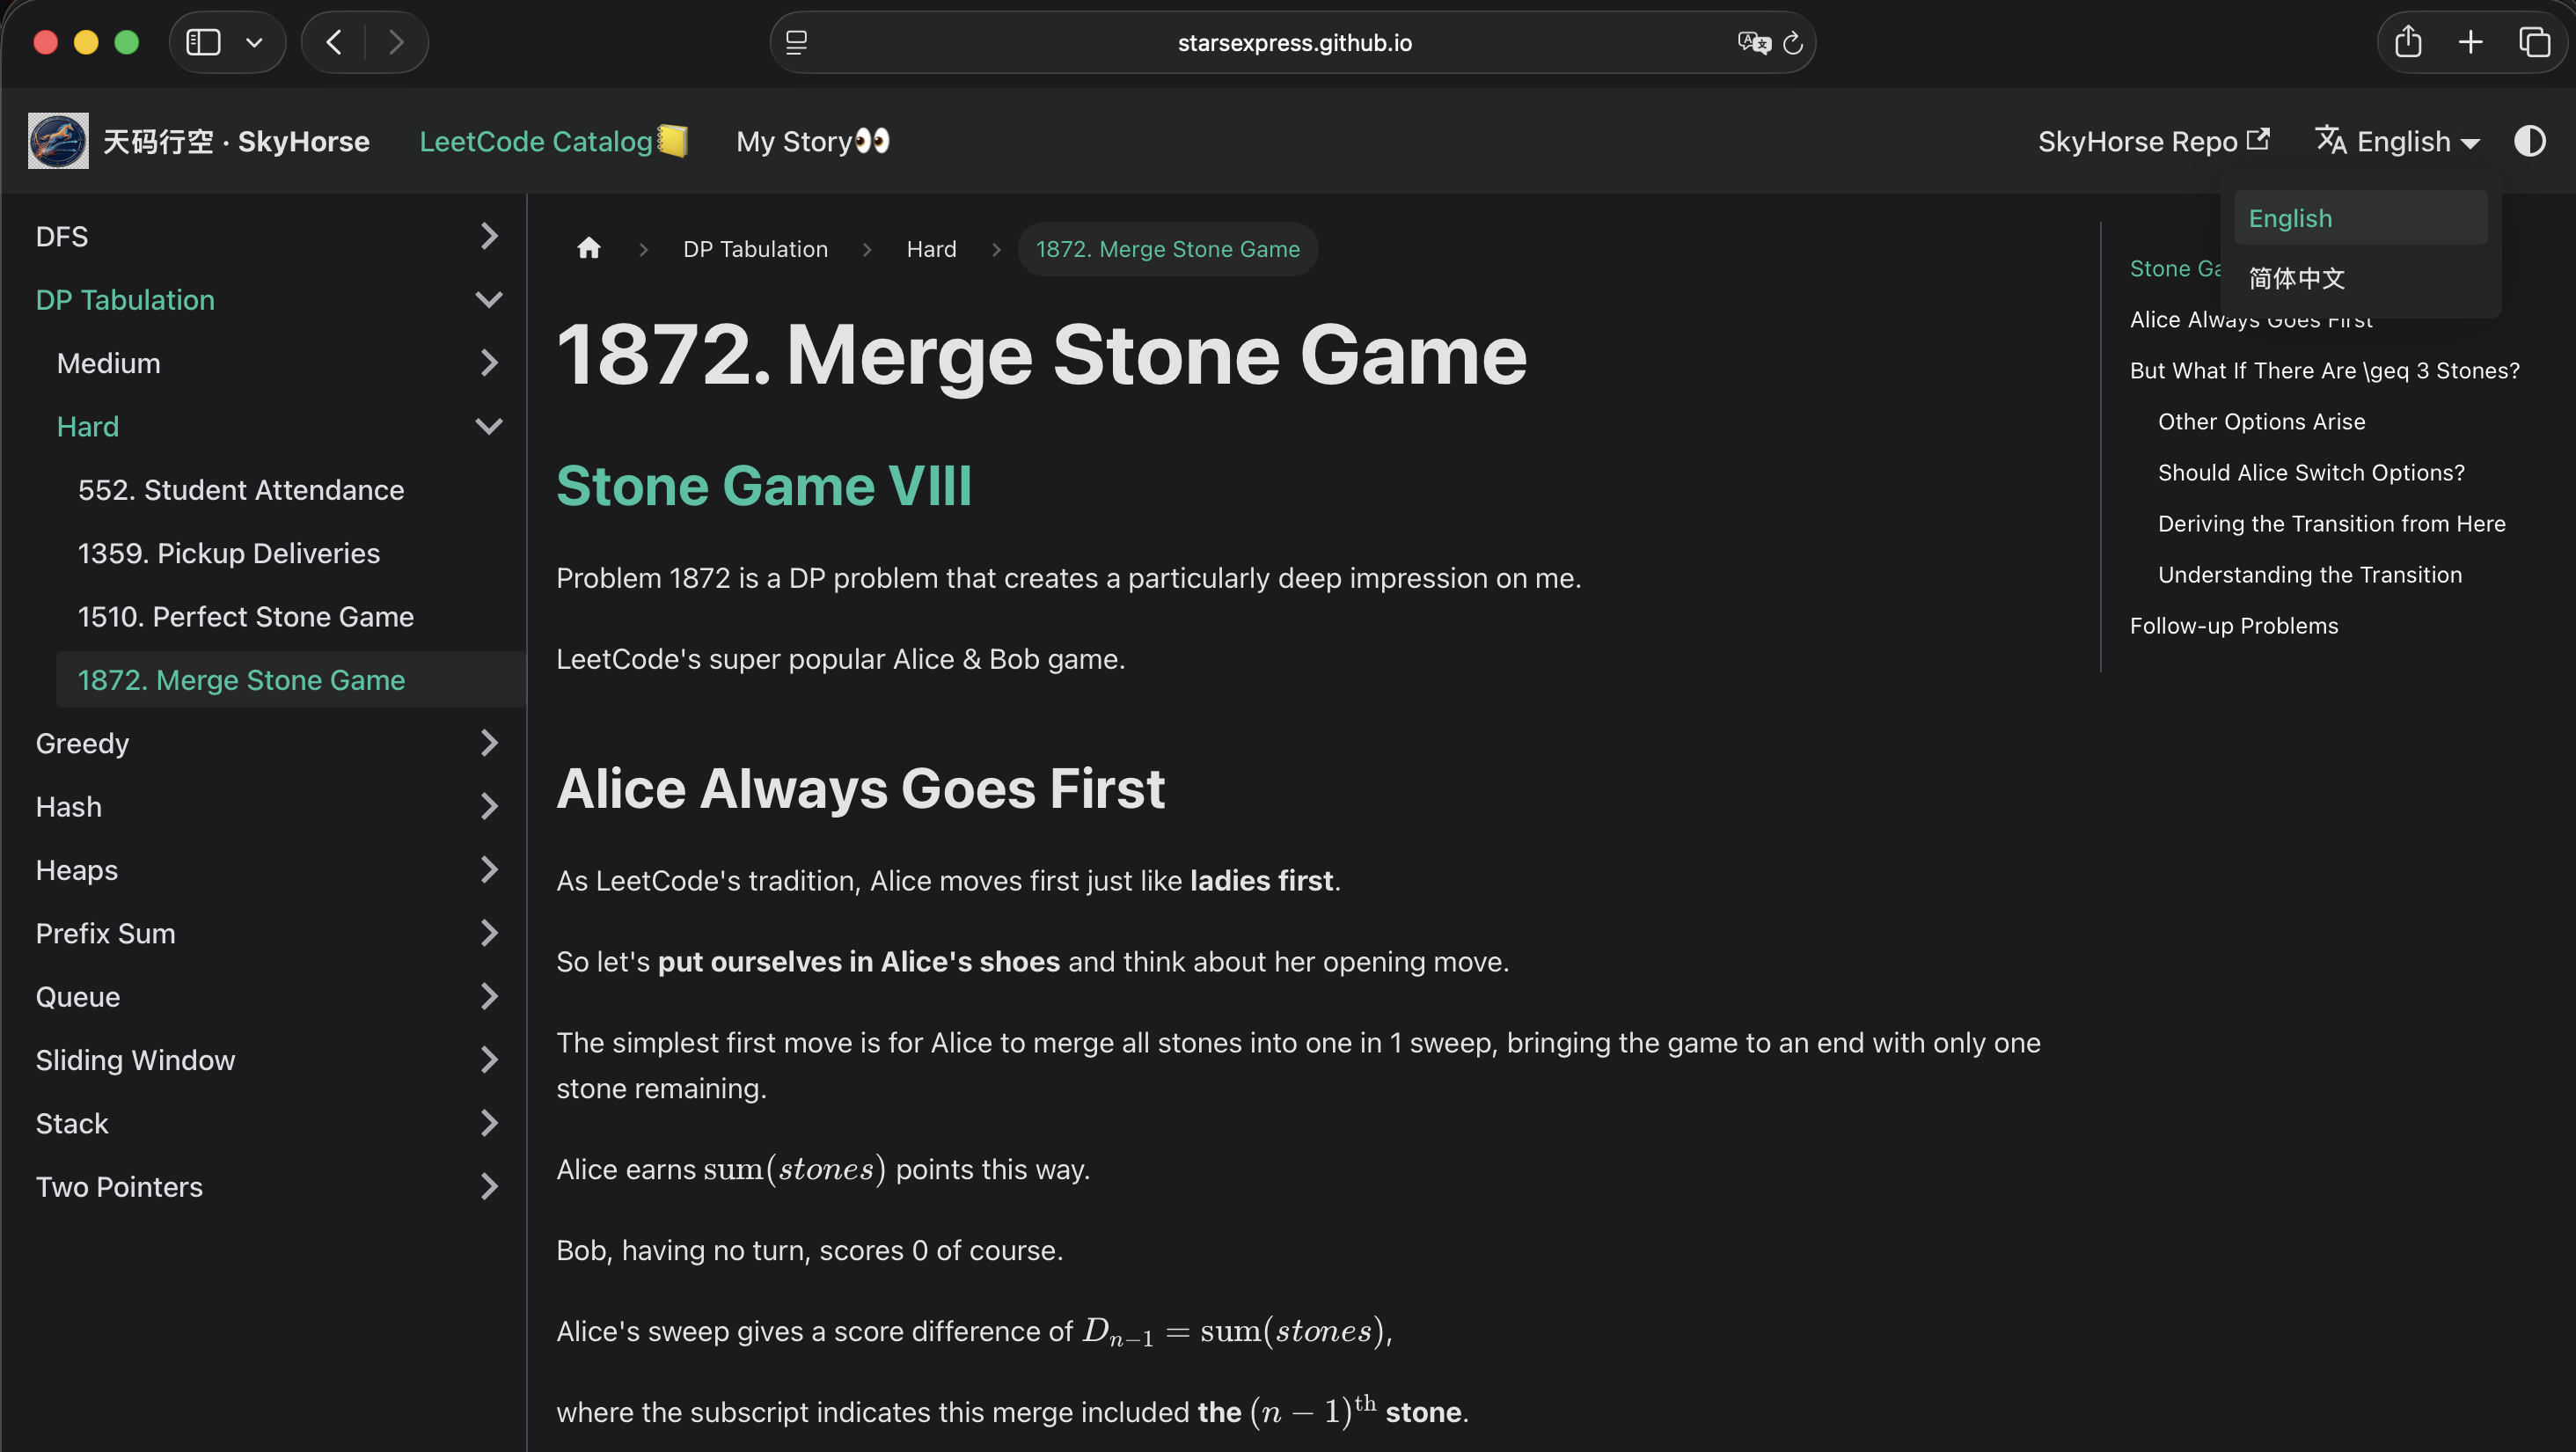Show tab overview icon
This screenshot has width=2576, height=1452.
pos(2534,42)
